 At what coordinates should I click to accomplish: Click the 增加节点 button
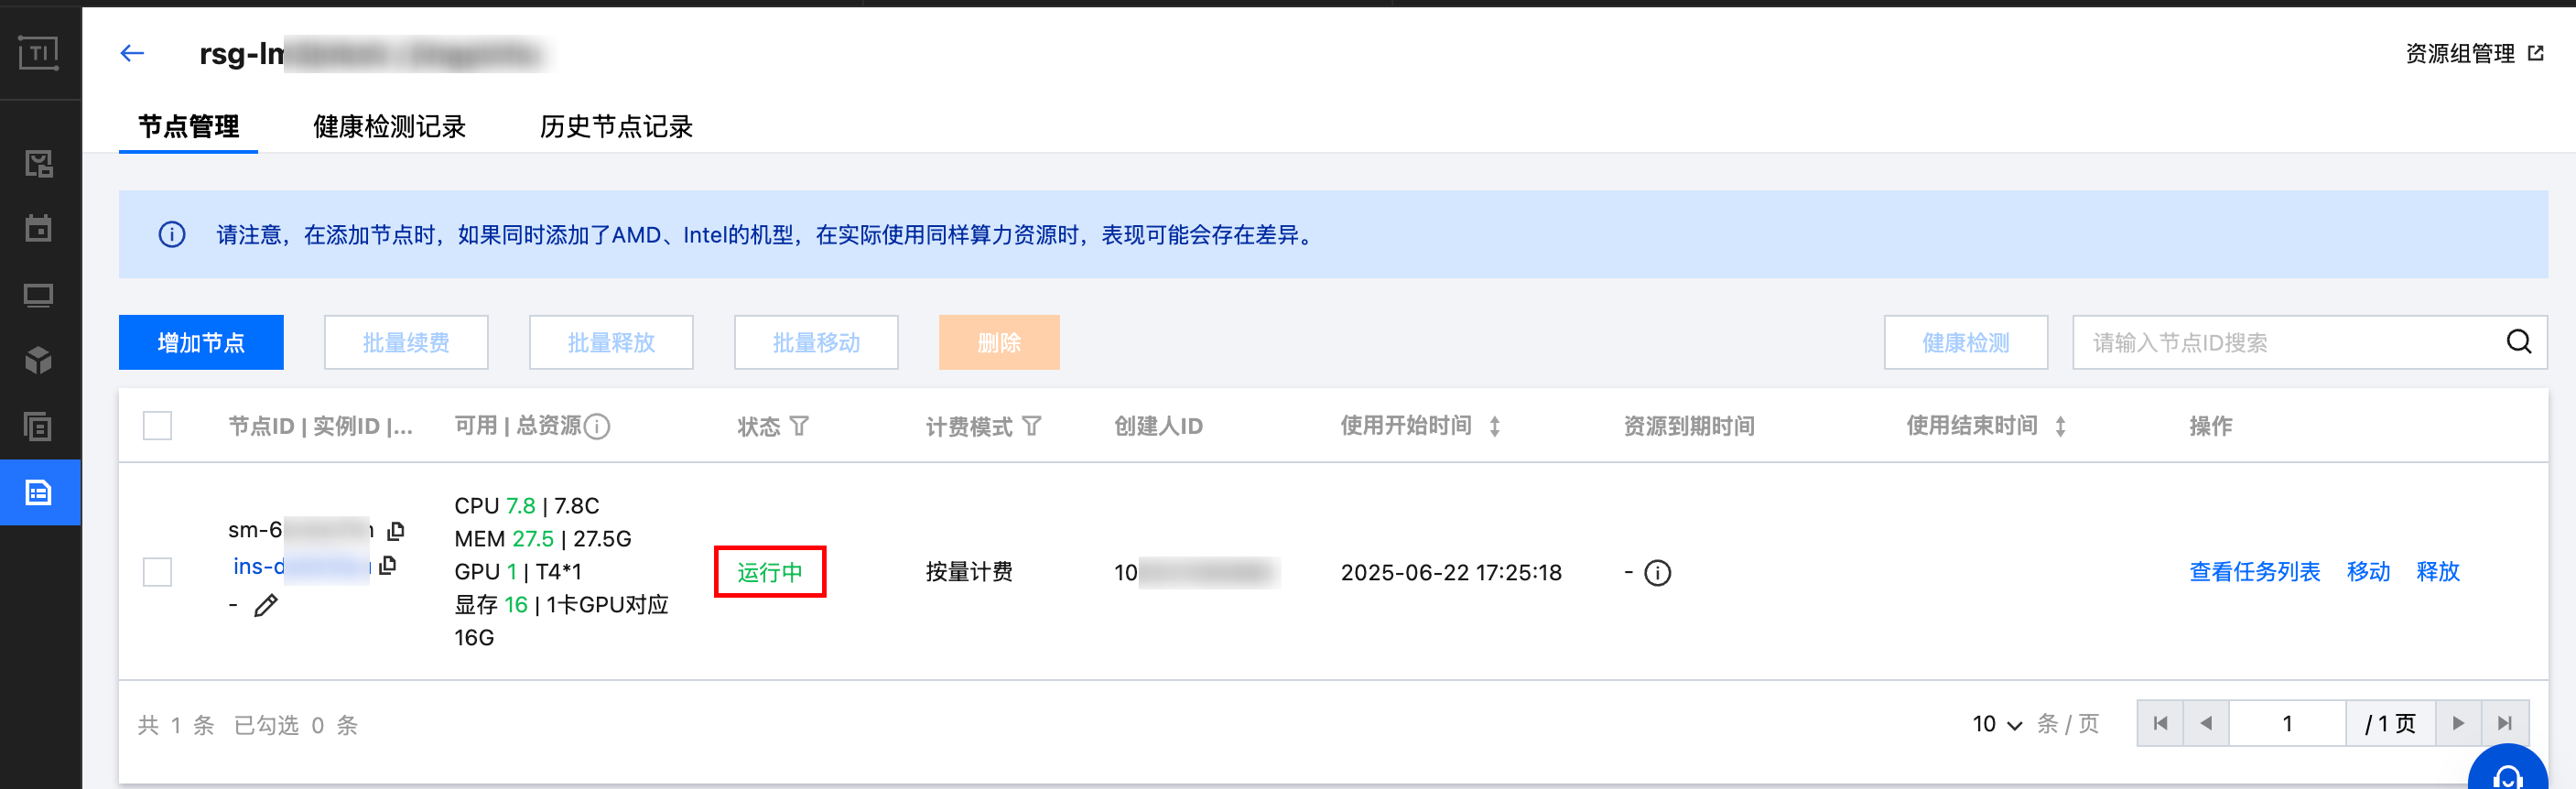pyautogui.click(x=201, y=342)
